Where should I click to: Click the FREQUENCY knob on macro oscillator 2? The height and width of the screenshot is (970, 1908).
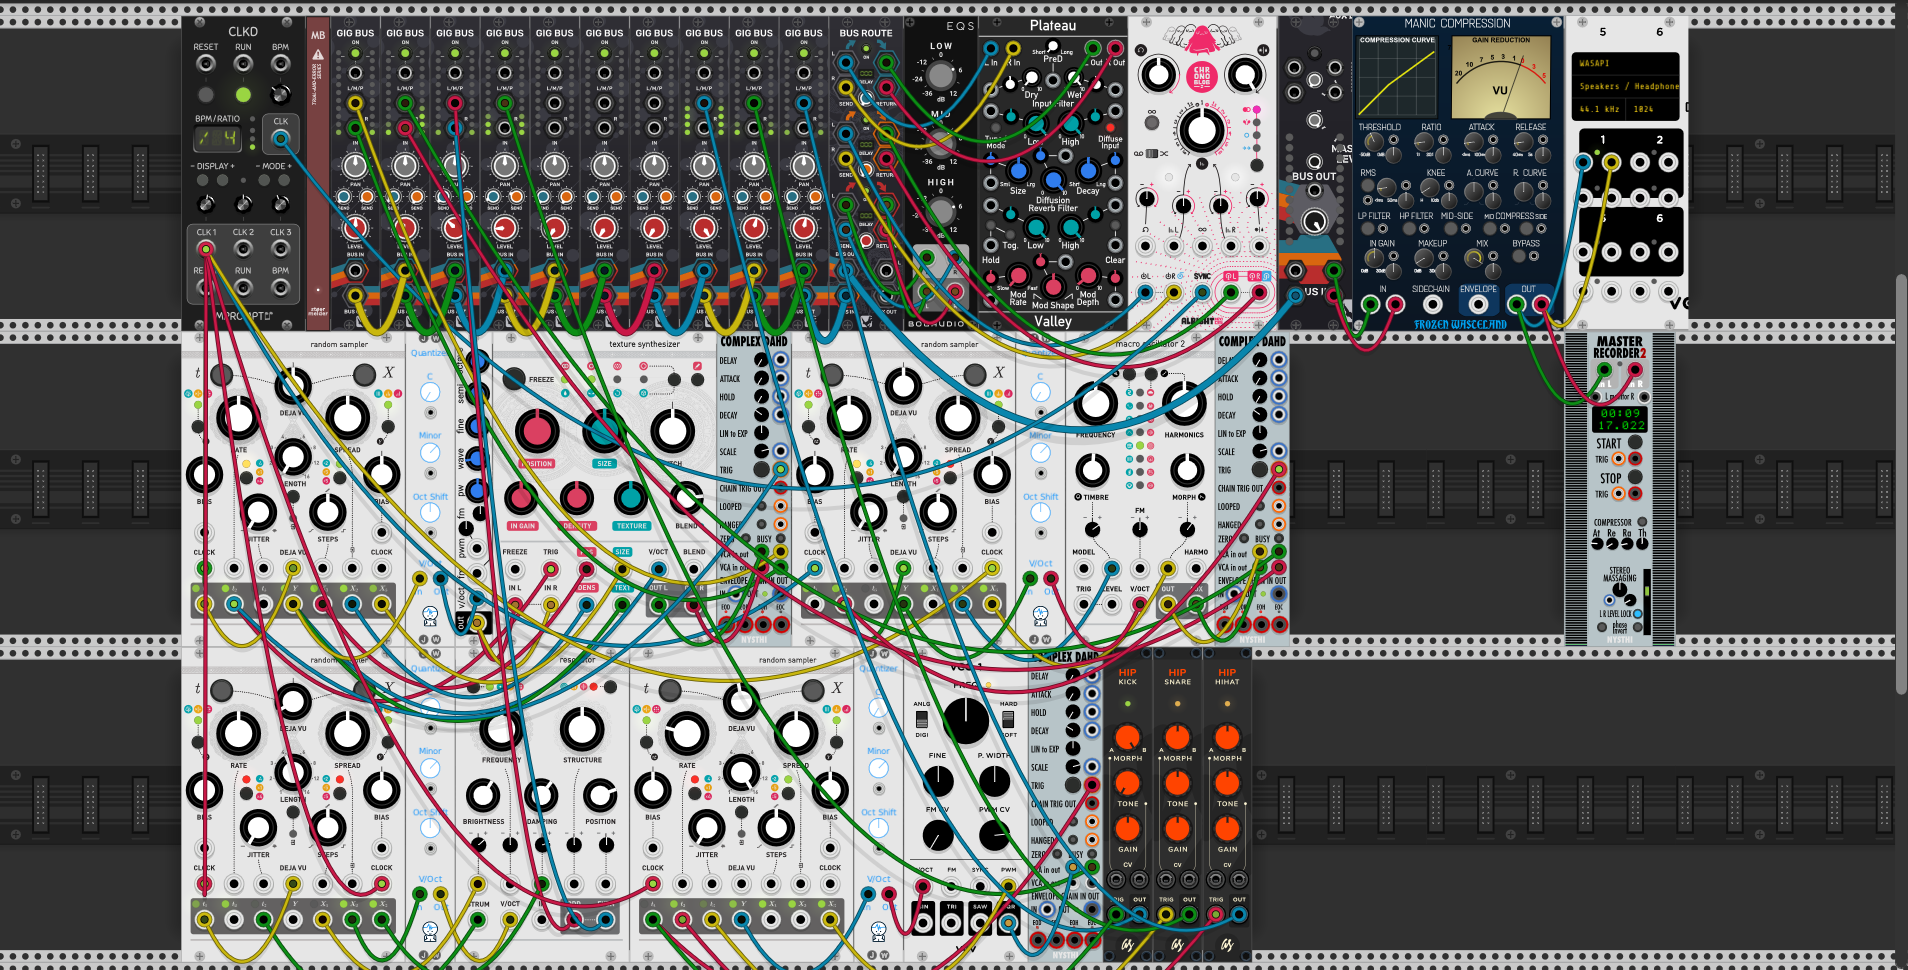pos(1096,404)
